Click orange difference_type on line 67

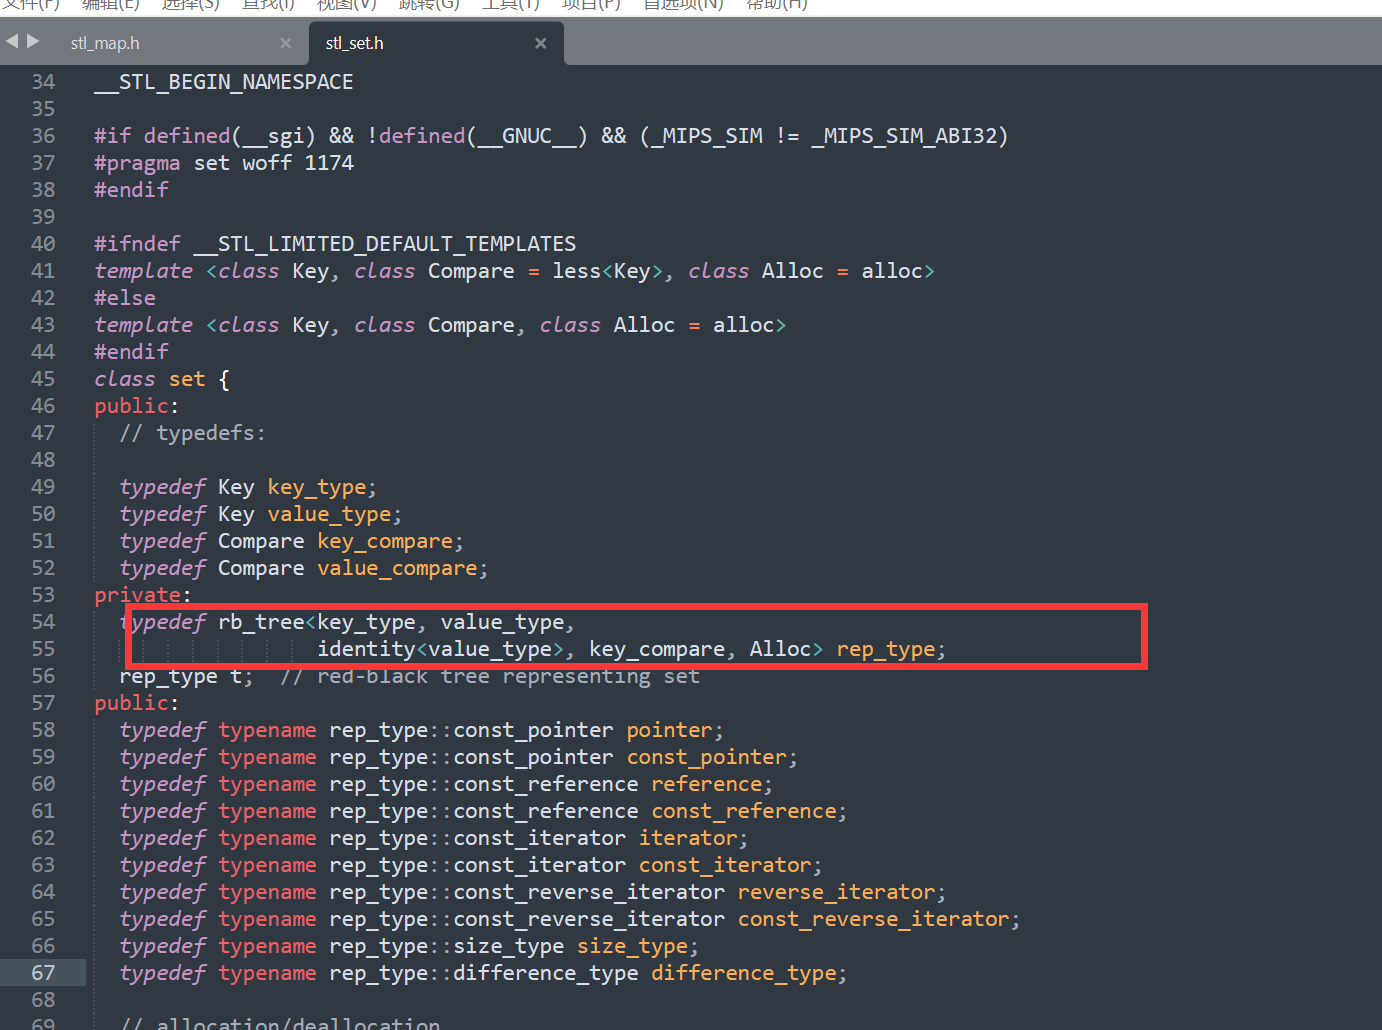(x=744, y=973)
